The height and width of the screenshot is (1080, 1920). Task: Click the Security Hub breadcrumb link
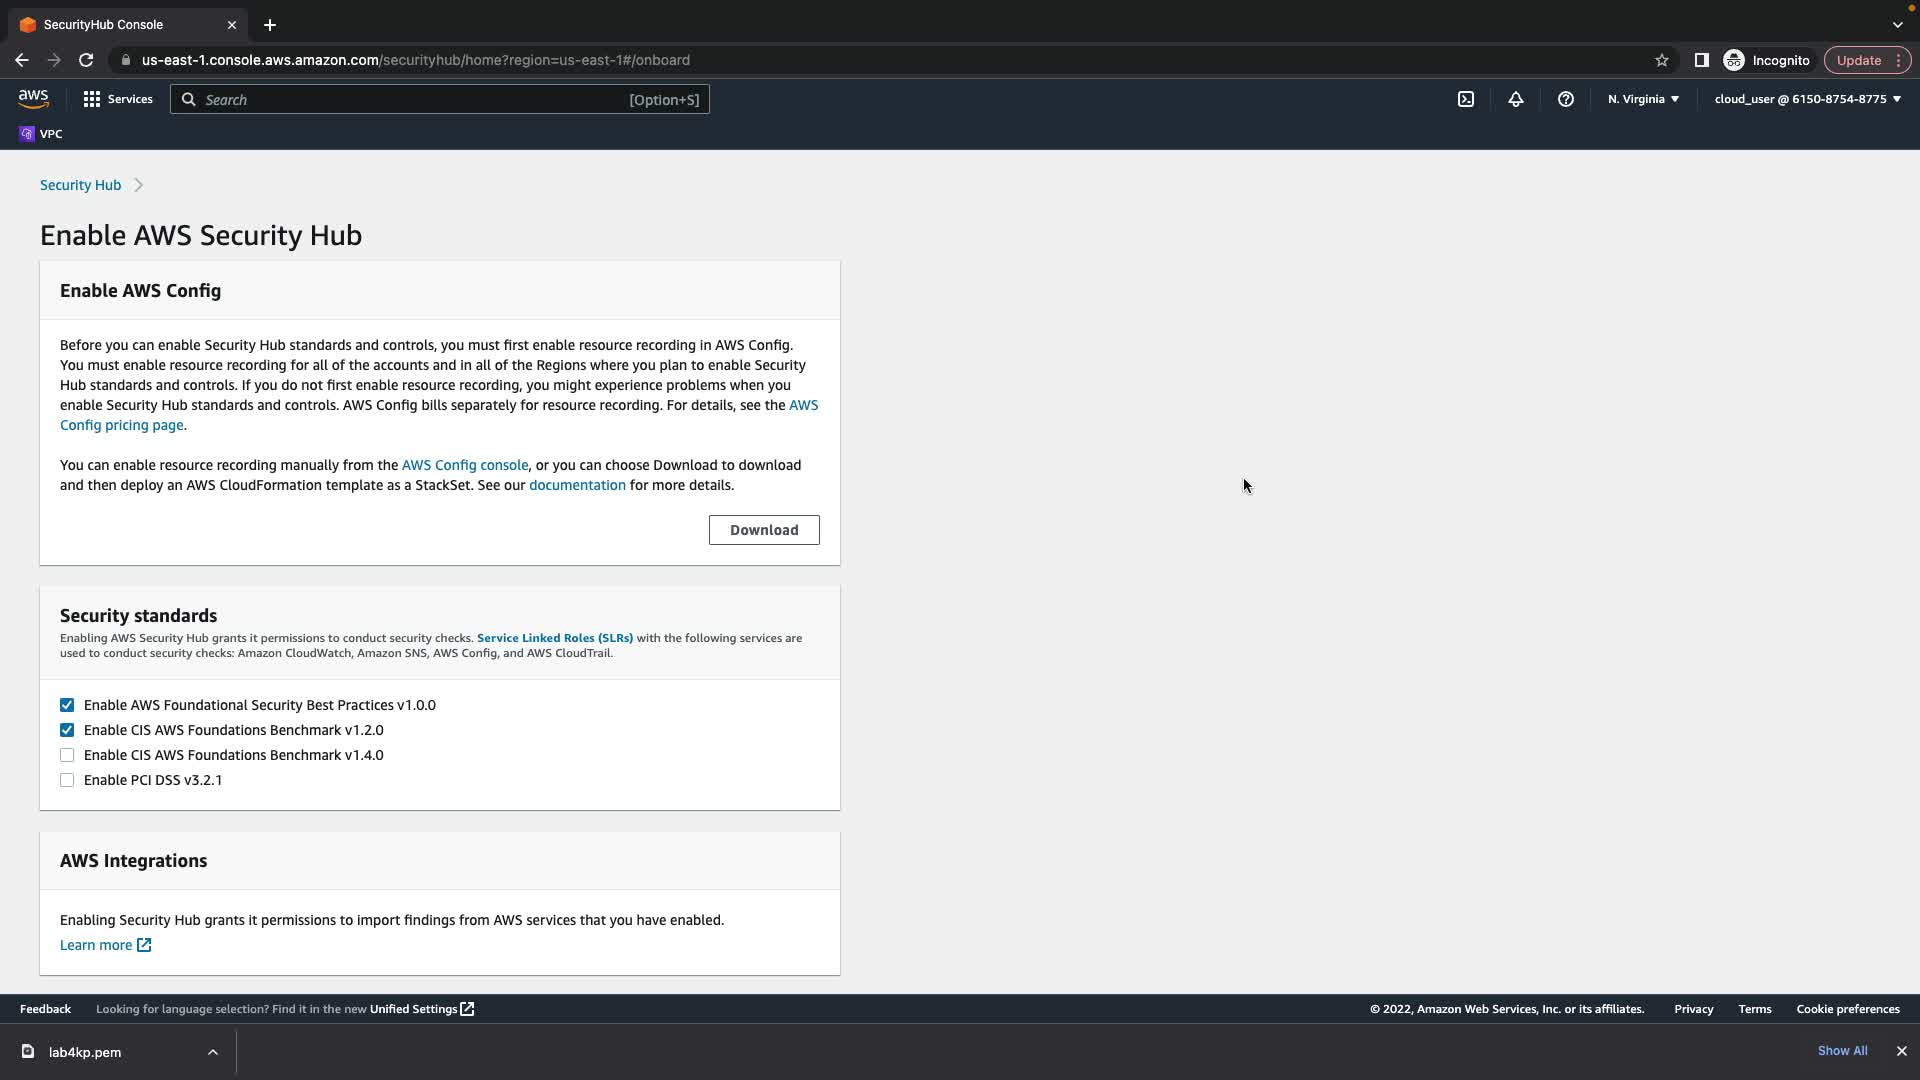[x=80, y=185]
